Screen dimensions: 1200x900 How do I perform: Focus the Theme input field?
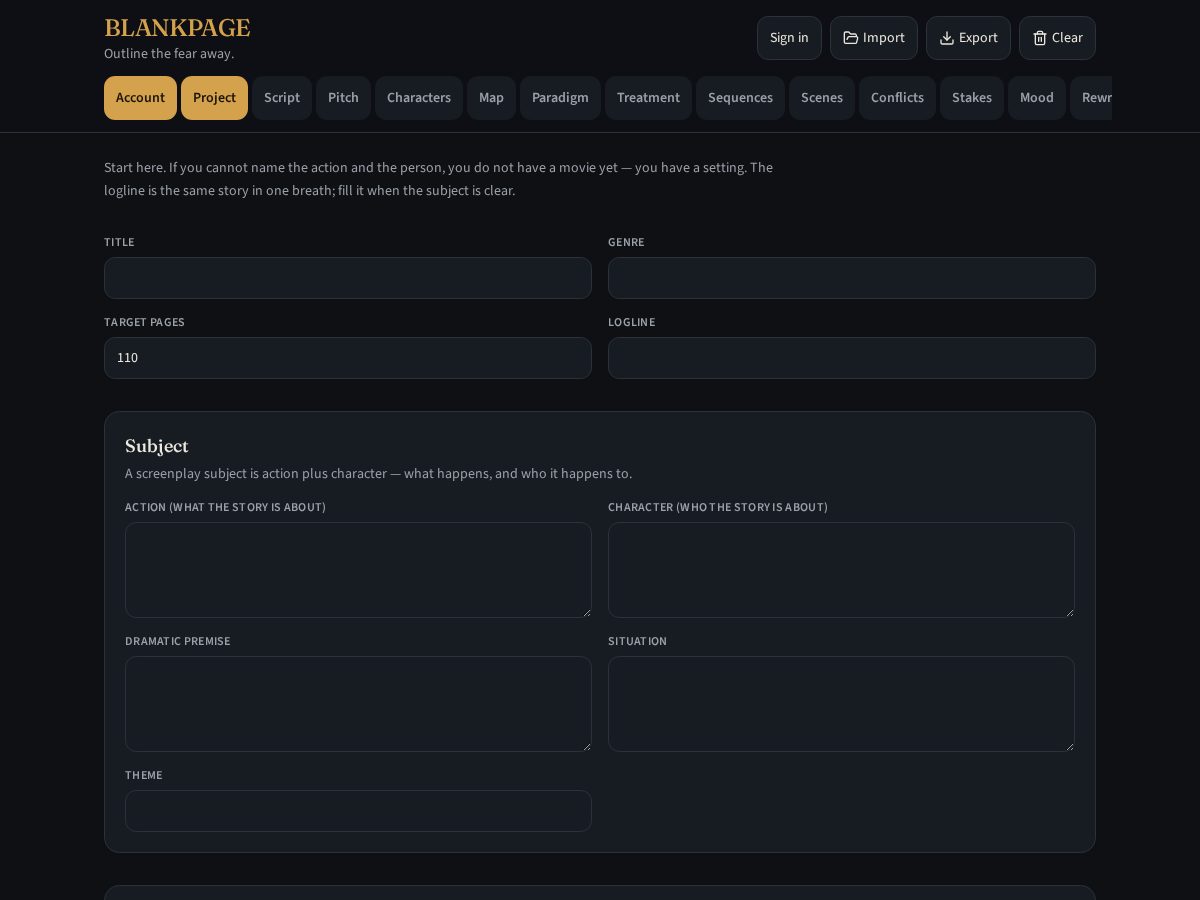358,811
